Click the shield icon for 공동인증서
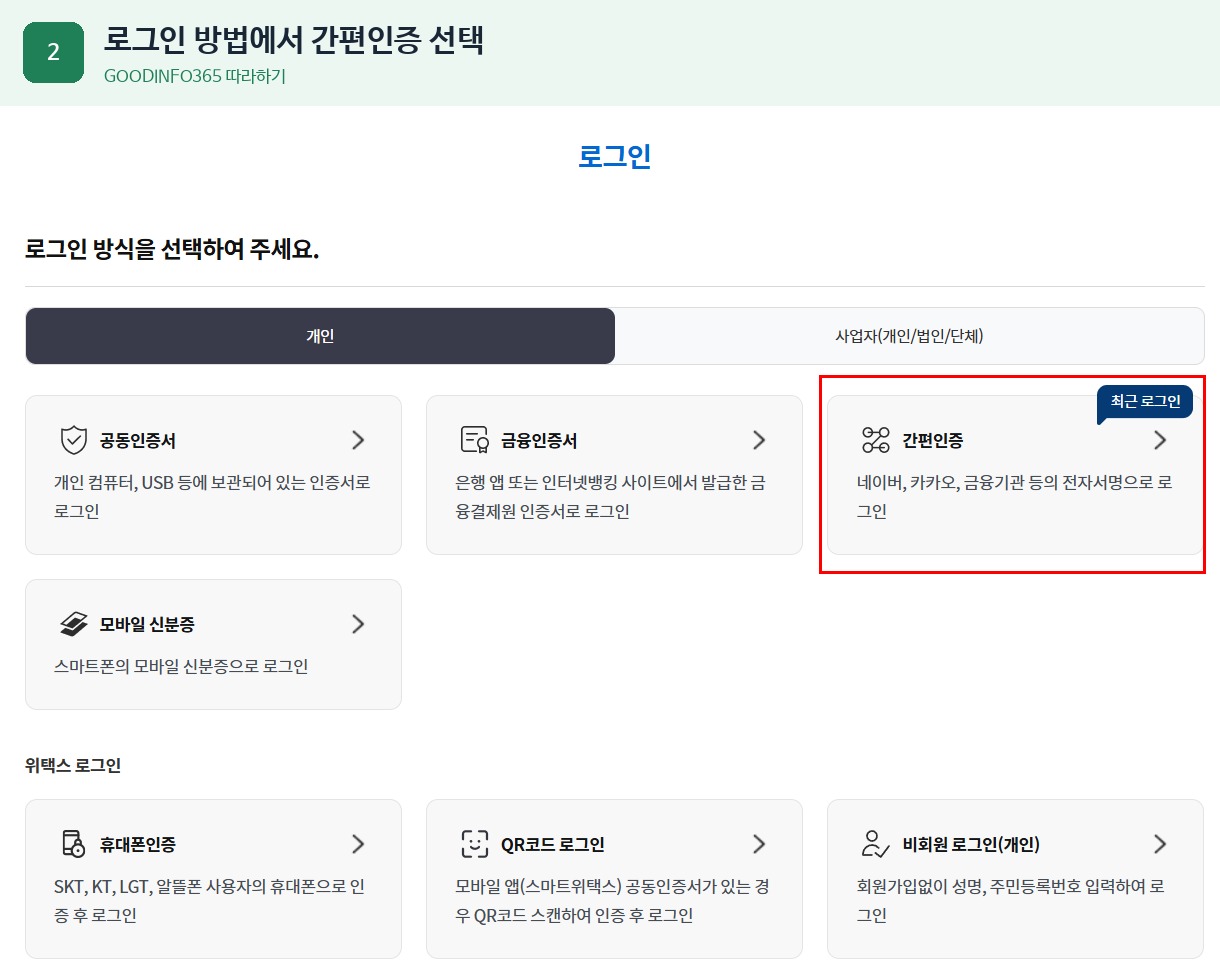The width and height of the screenshot is (1220, 965). point(73,440)
